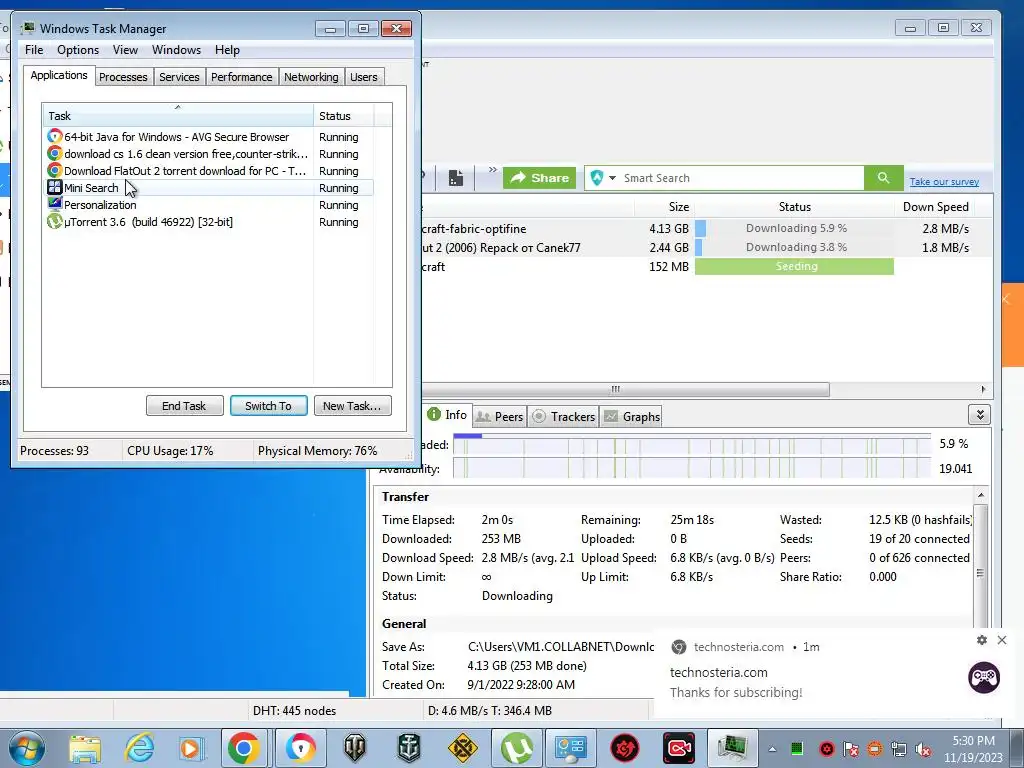
Task: Open the View menu in Task Manager
Action: click(x=125, y=50)
